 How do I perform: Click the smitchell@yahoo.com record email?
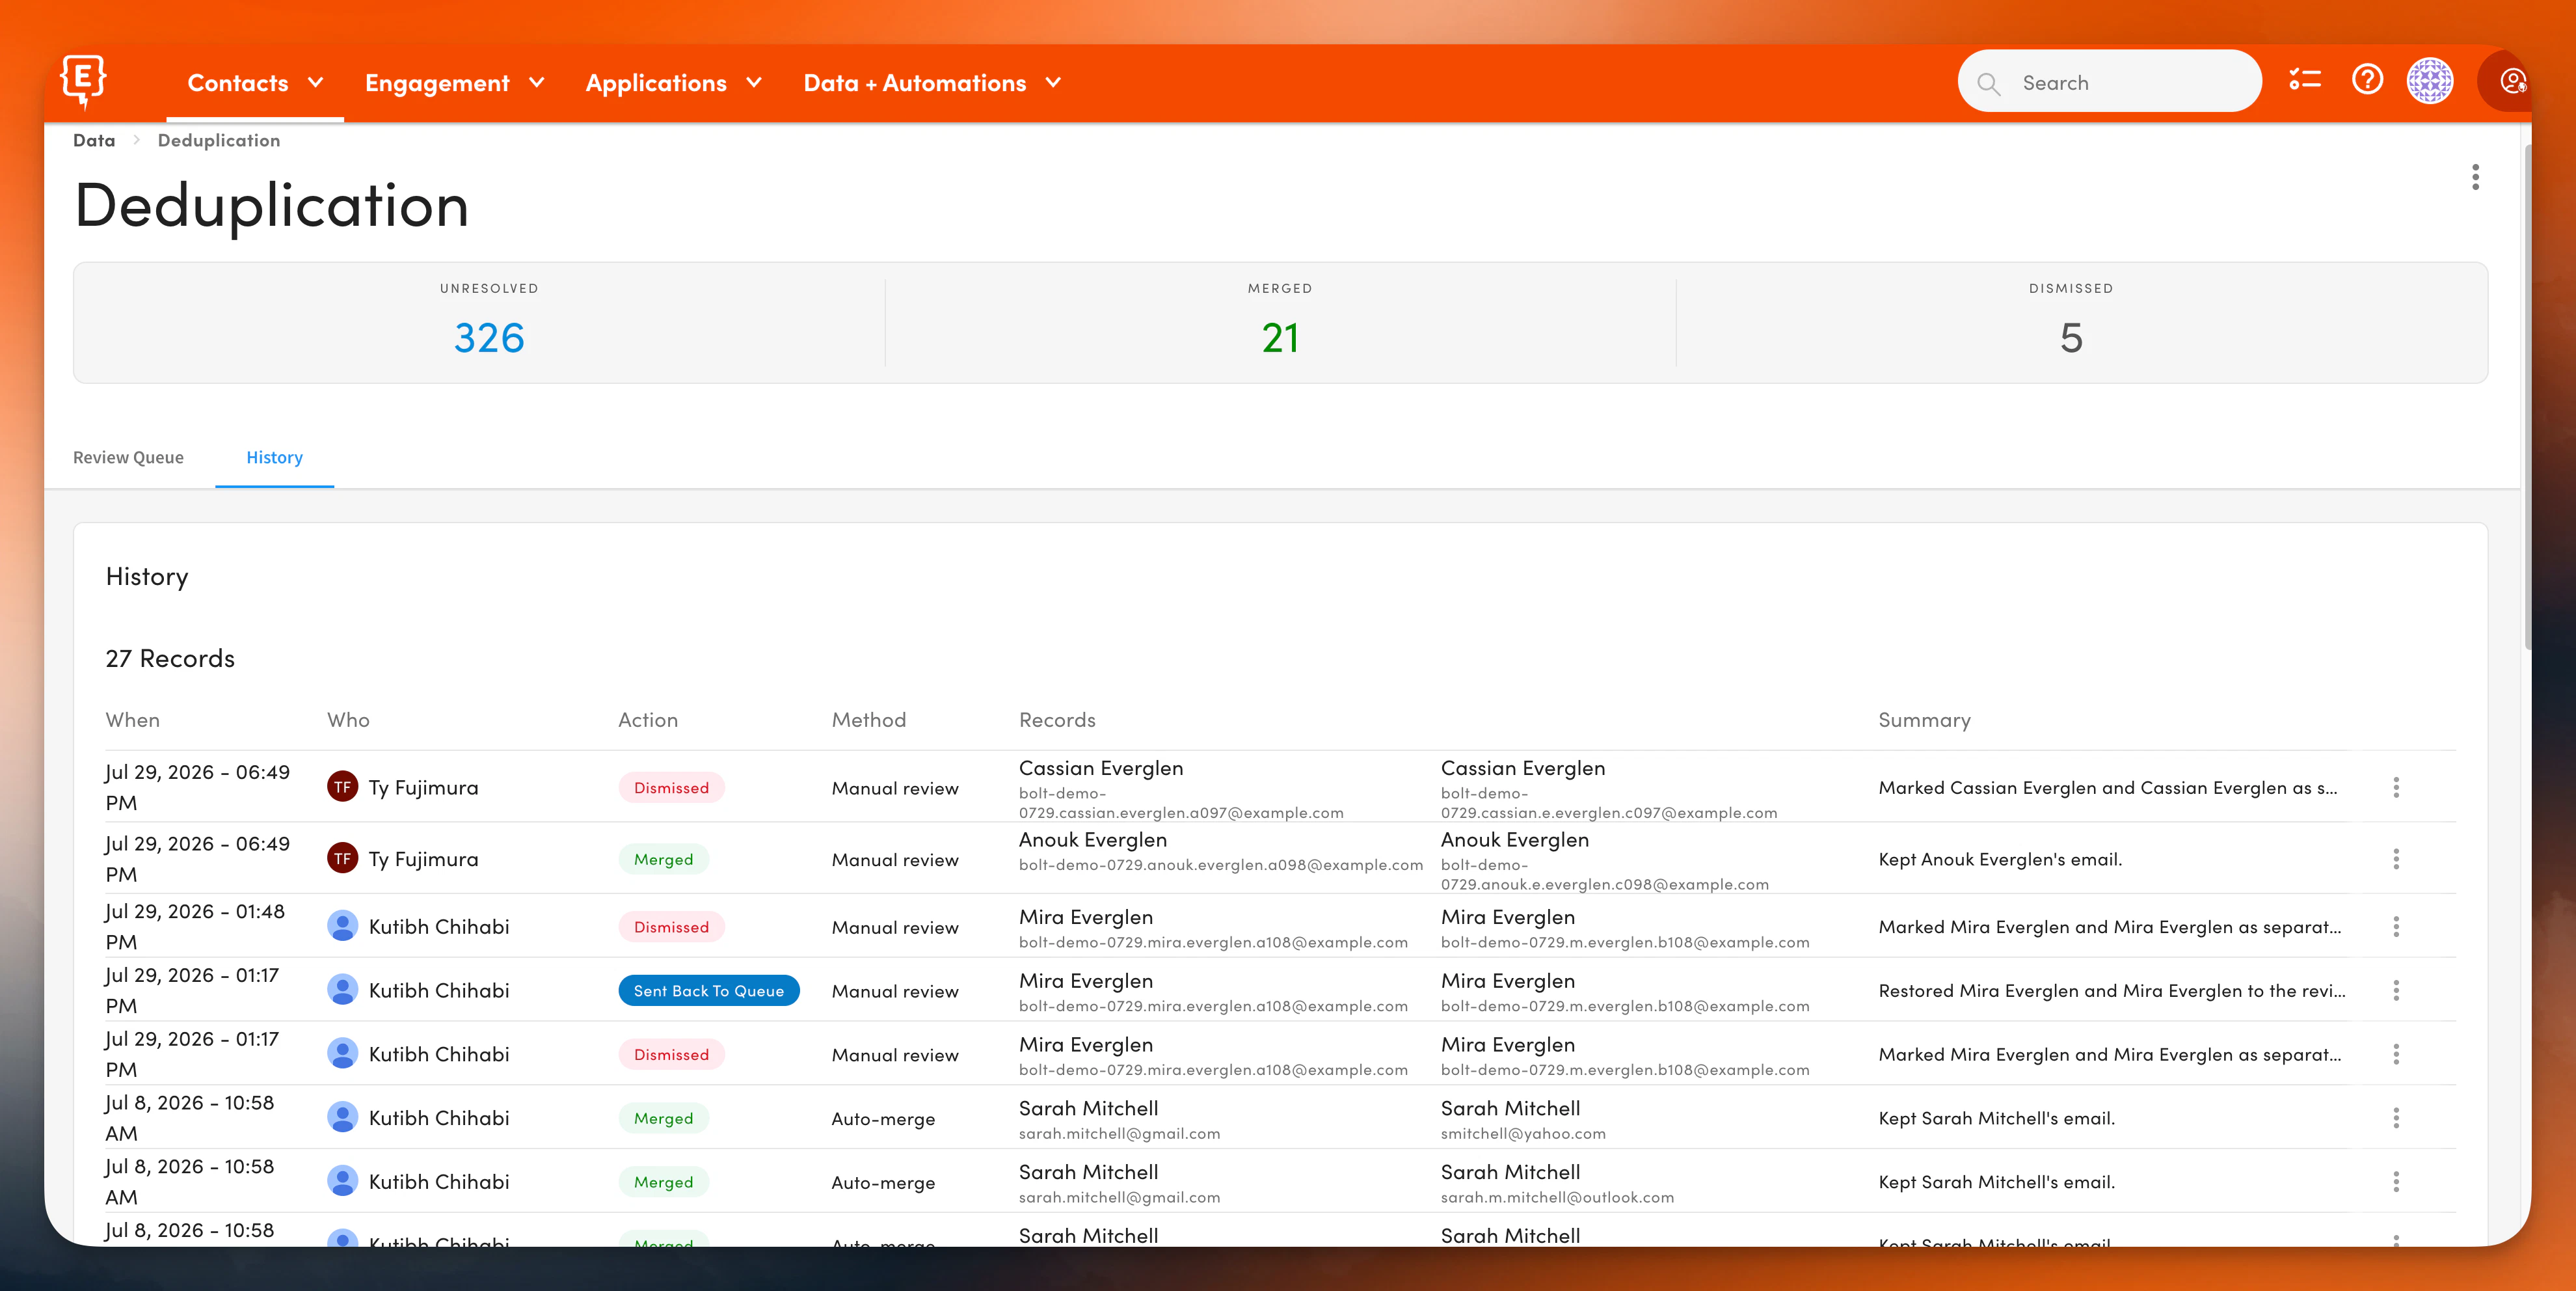click(1523, 1133)
